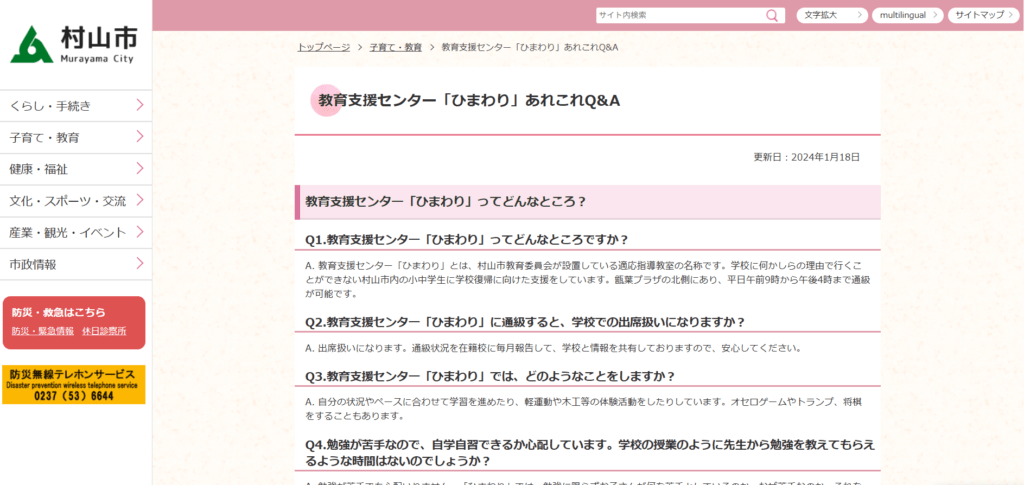Expand the chevron beside 産業・観光・イベント
The height and width of the screenshot is (485, 1024).
(140, 232)
